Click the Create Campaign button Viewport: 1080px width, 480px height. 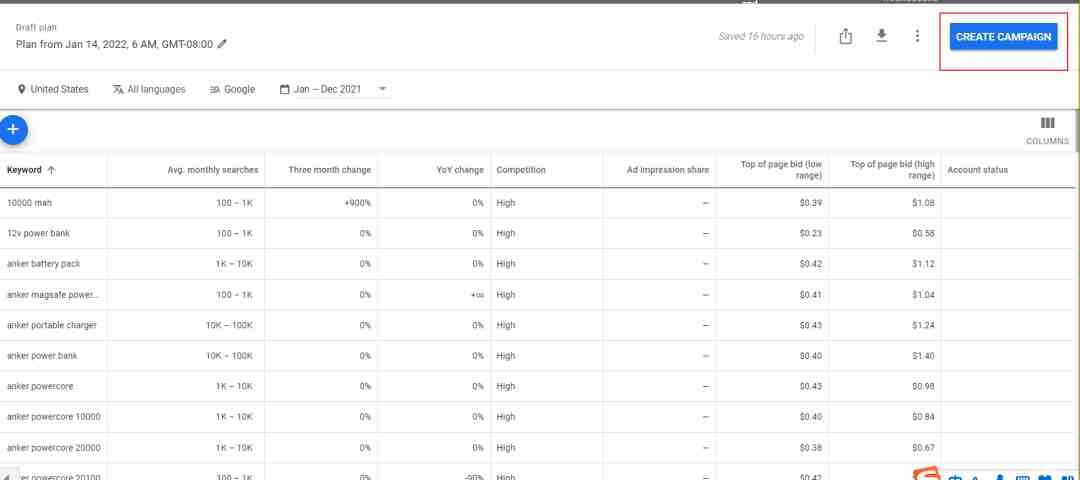[1003, 36]
